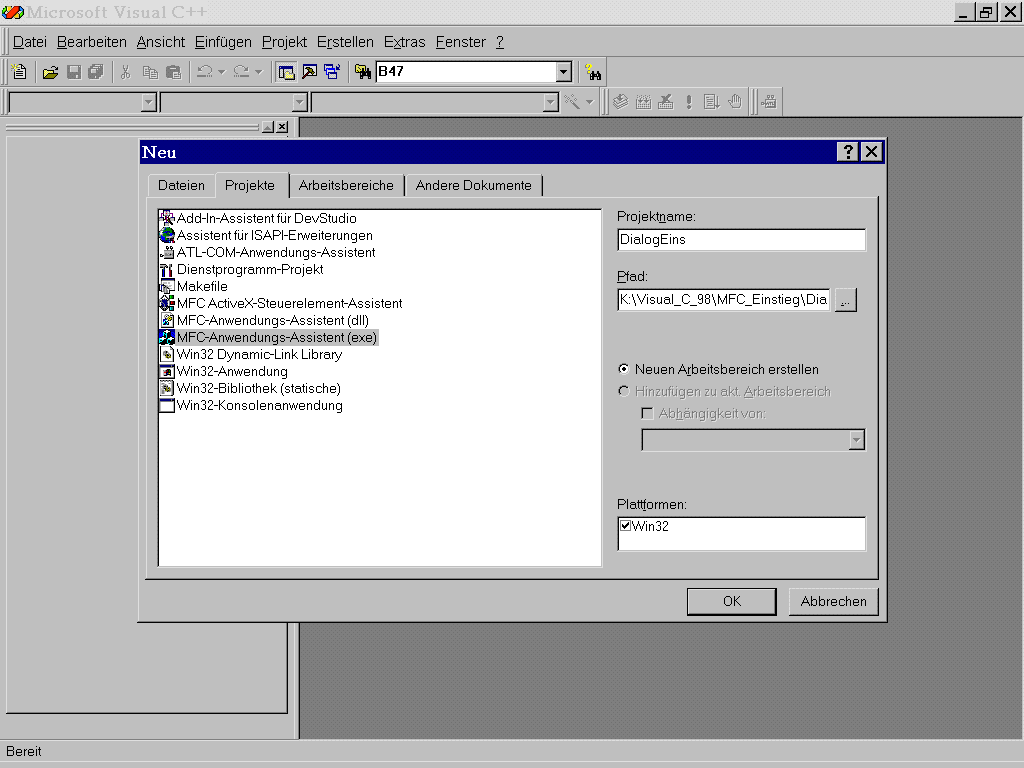Click the Go debug icon
Image resolution: width=1024 pixels, height=768 pixels.
pos(711,102)
